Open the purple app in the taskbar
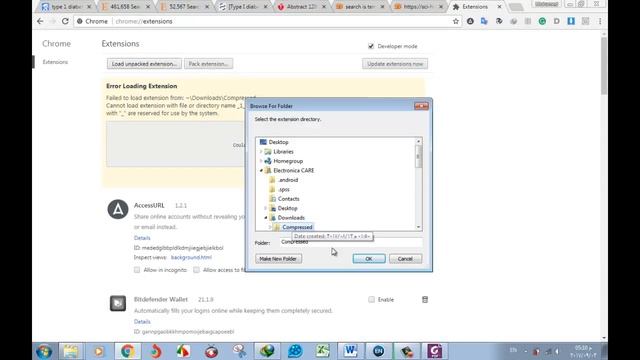Image resolution: width=640 pixels, height=360 pixels. coord(434,351)
